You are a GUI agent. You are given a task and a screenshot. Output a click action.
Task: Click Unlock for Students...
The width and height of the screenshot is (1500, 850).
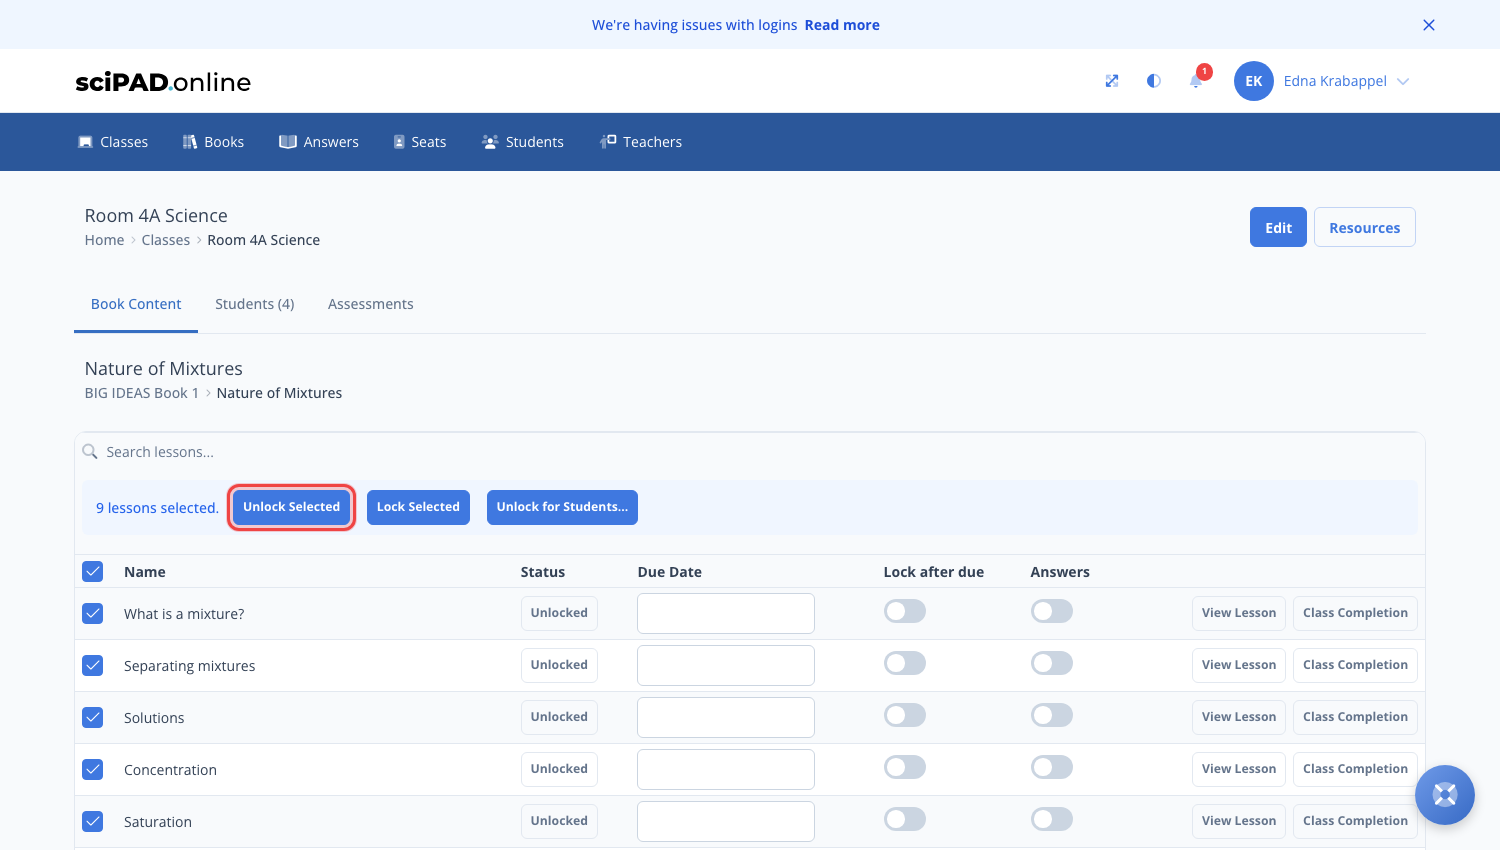click(x=562, y=507)
